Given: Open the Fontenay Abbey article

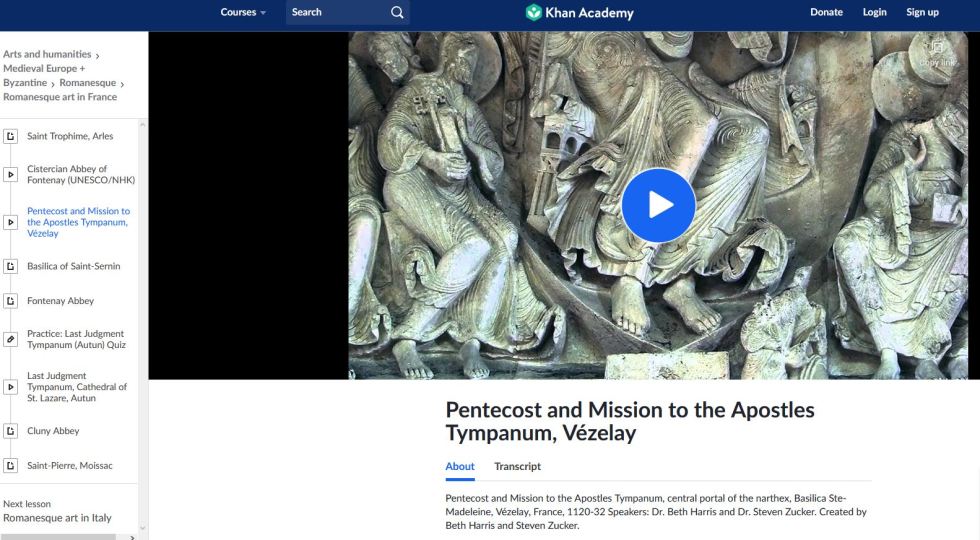Looking at the screenshot, I should [61, 301].
